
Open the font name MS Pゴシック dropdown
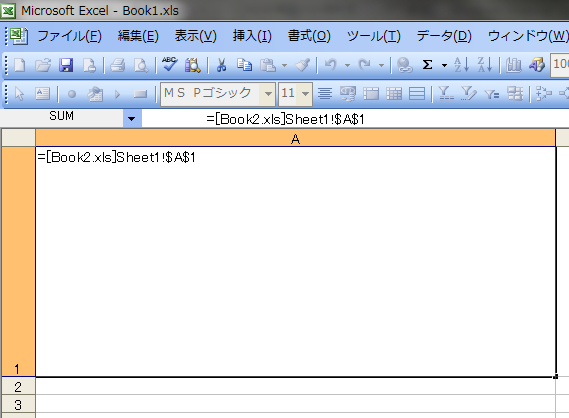pos(268,94)
